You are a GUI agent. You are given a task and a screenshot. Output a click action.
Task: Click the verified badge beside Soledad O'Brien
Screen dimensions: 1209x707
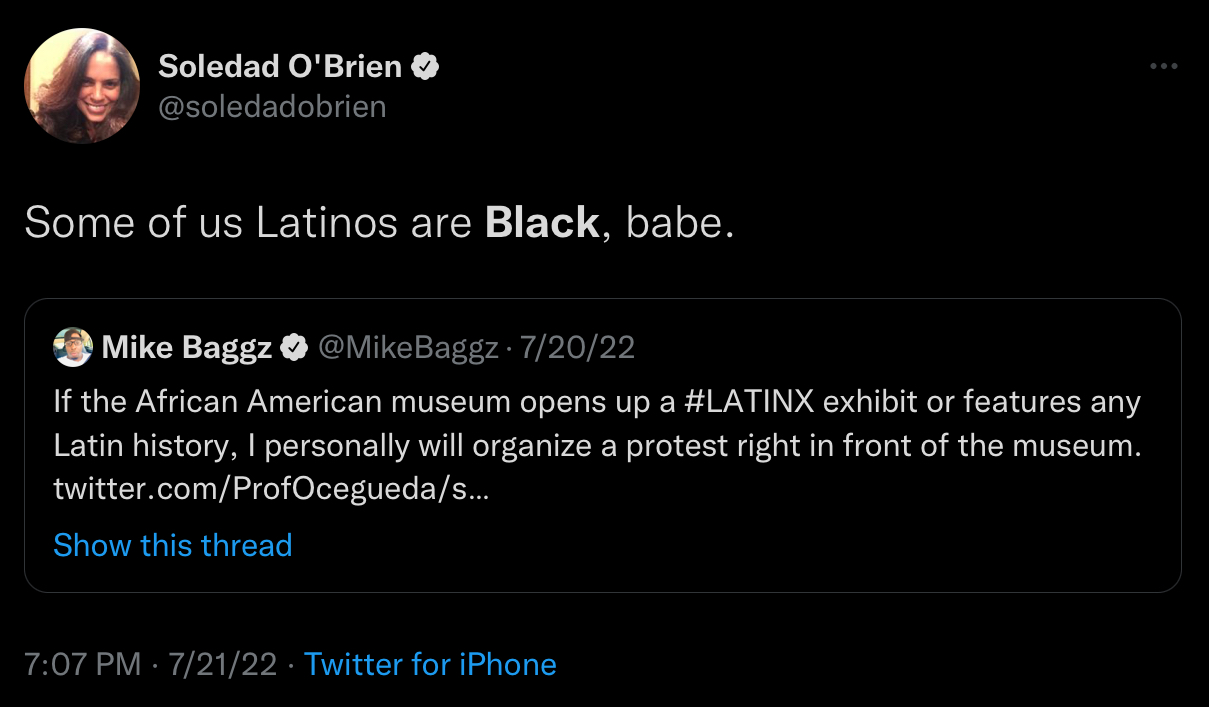(x=426, y=67)
